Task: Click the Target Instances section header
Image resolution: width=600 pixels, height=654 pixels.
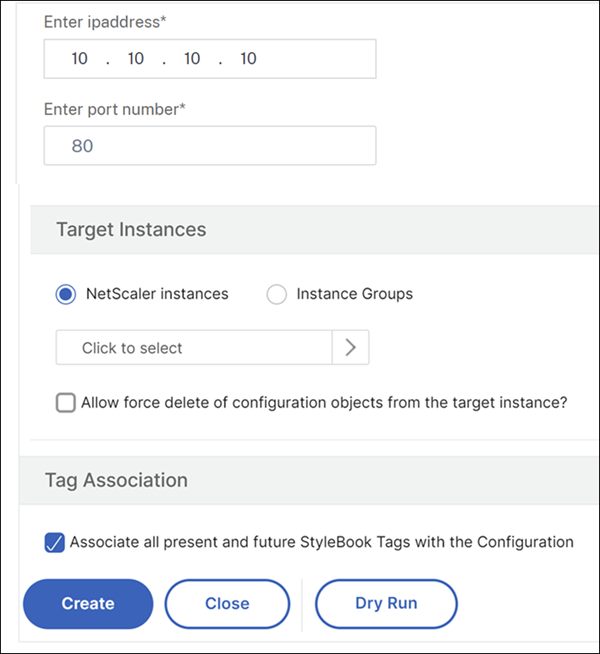Action: [315, 229]
